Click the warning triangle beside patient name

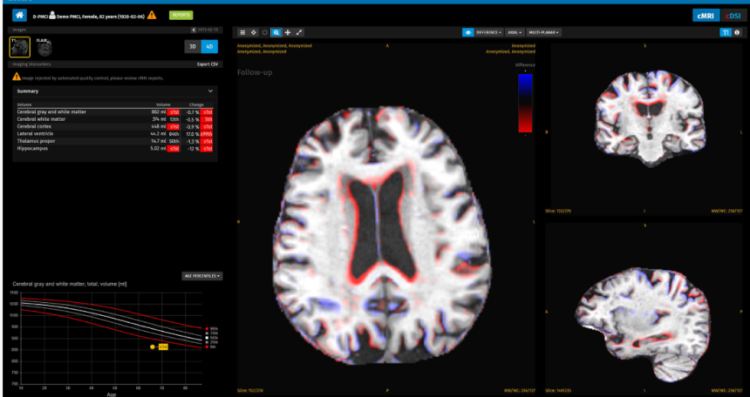(152, 15)
